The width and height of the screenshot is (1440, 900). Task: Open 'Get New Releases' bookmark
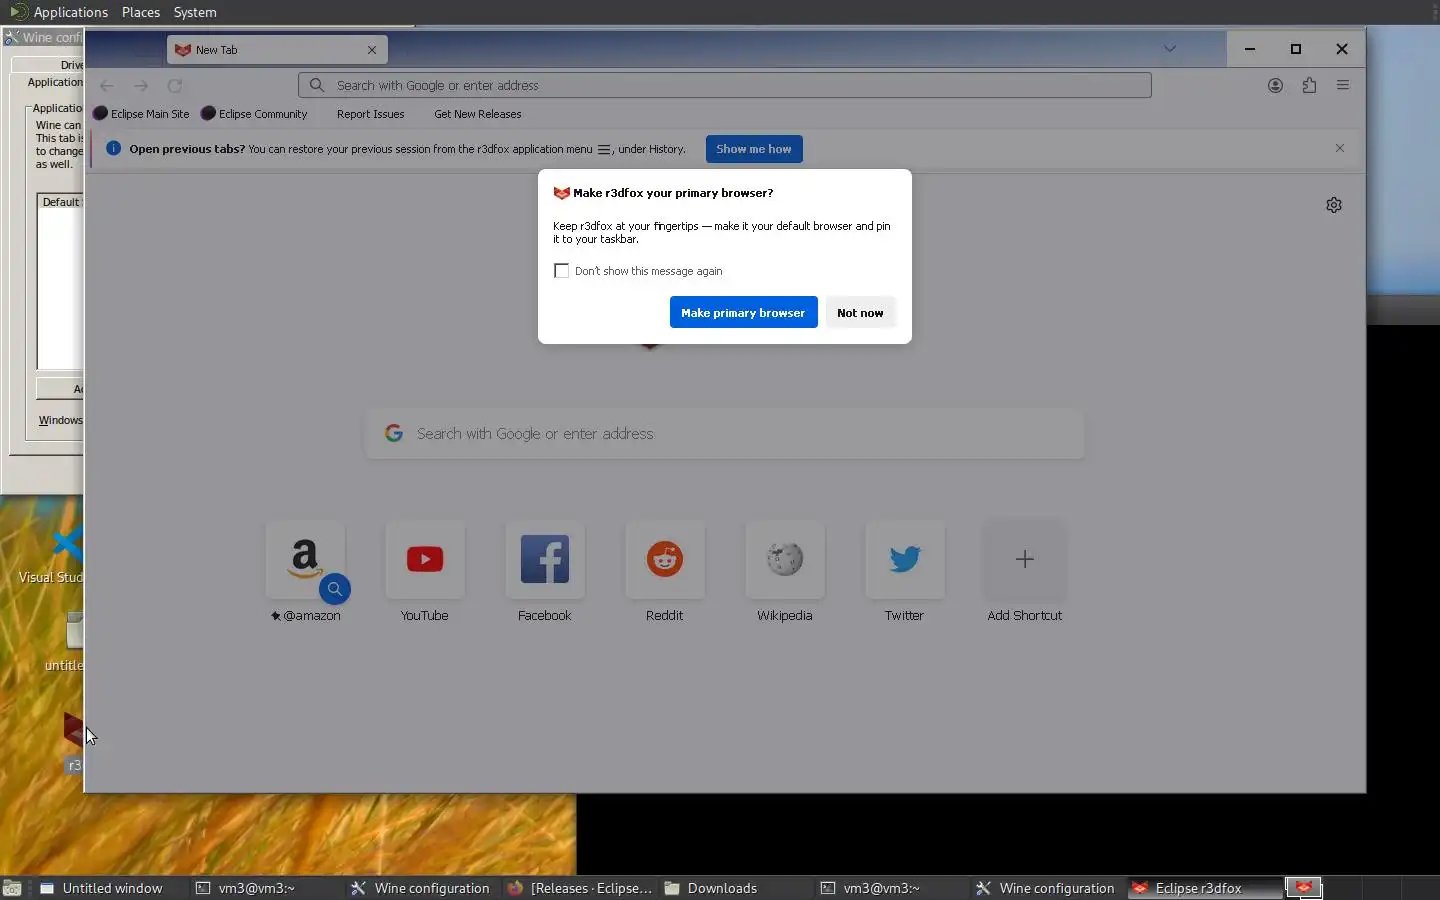click(477, 114)
